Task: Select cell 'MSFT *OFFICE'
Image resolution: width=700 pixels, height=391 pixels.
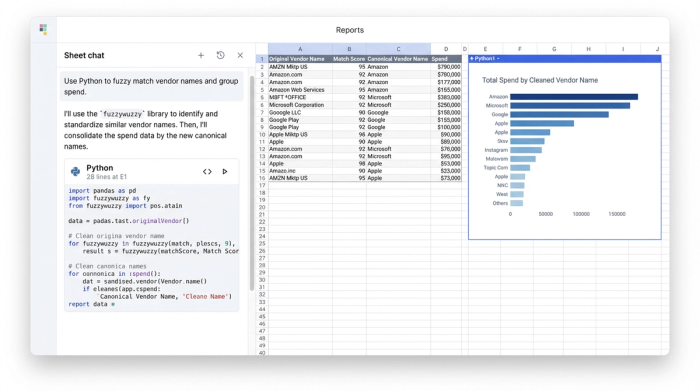Action: pos(300,97)
